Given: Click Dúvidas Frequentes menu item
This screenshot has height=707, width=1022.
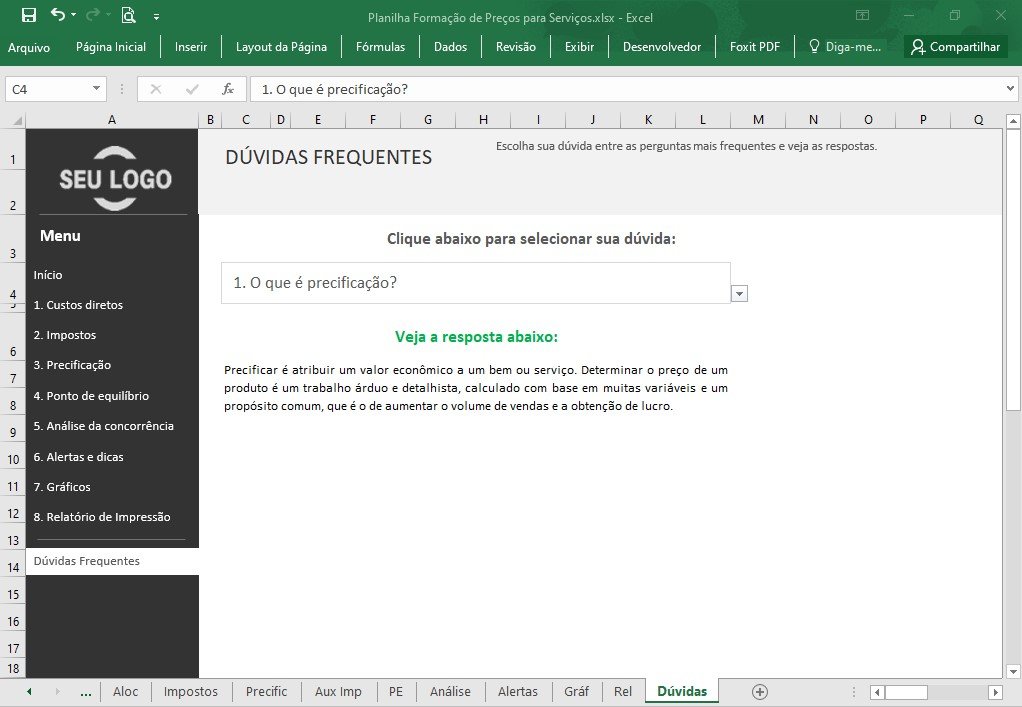Looking at the screenshot, I should pyautogui.click(x=112, y=561).
